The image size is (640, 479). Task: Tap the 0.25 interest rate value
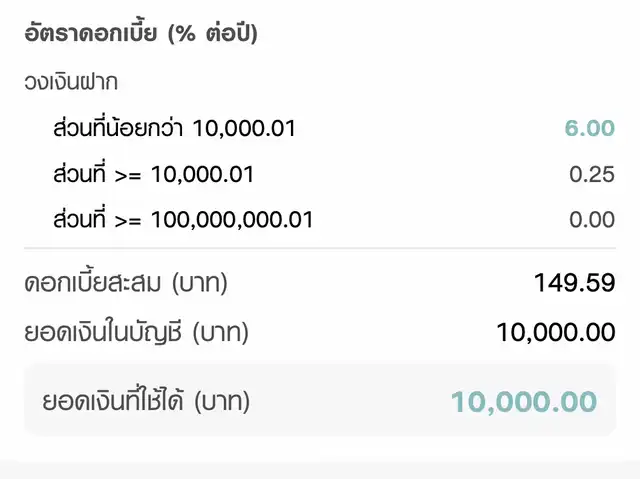pos(592,174)
